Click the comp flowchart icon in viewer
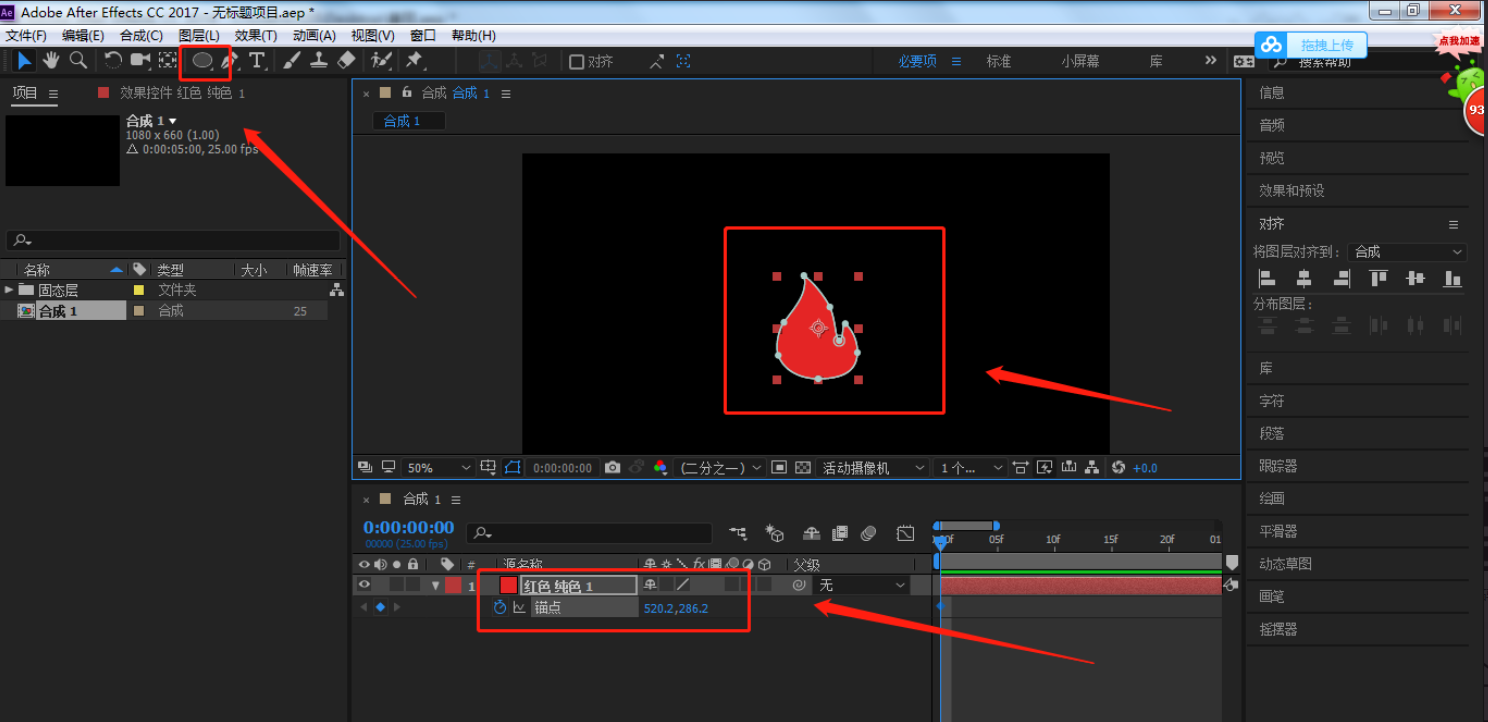Image resolution: width=1488 pixels, height=722 pixels. [1092, 467]
